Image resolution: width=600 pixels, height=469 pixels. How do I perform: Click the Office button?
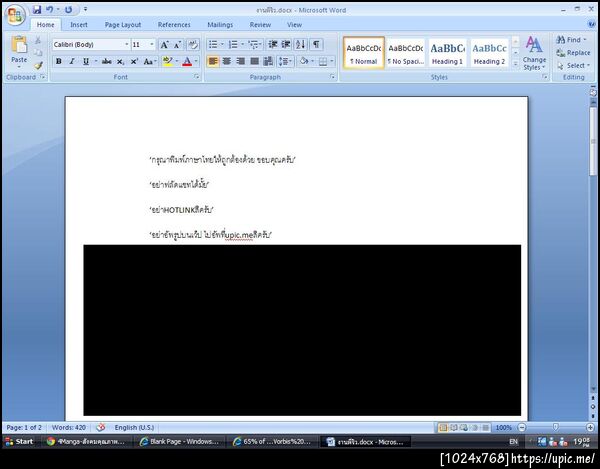click(x=15, y=15)
